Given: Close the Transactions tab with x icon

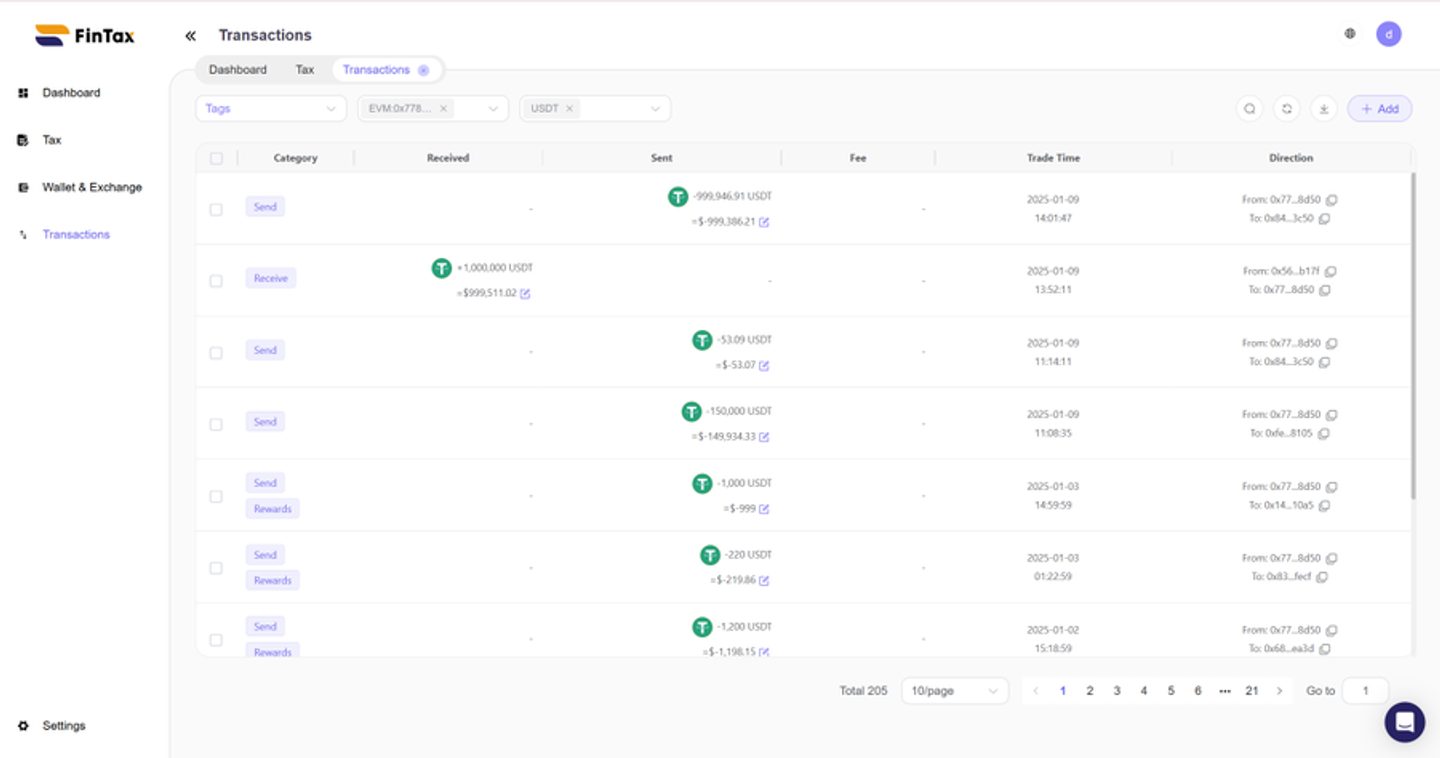Looking at the screenshot, I should [x=423, y=70].
